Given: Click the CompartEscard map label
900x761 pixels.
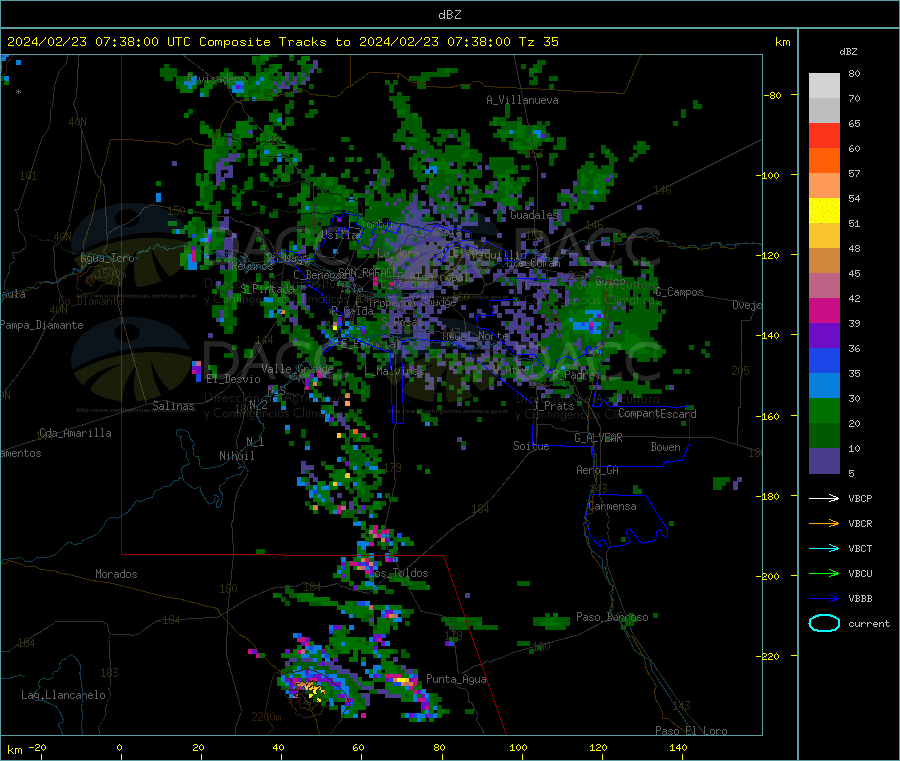Looking at the screenshot, I should coord(657,413).
